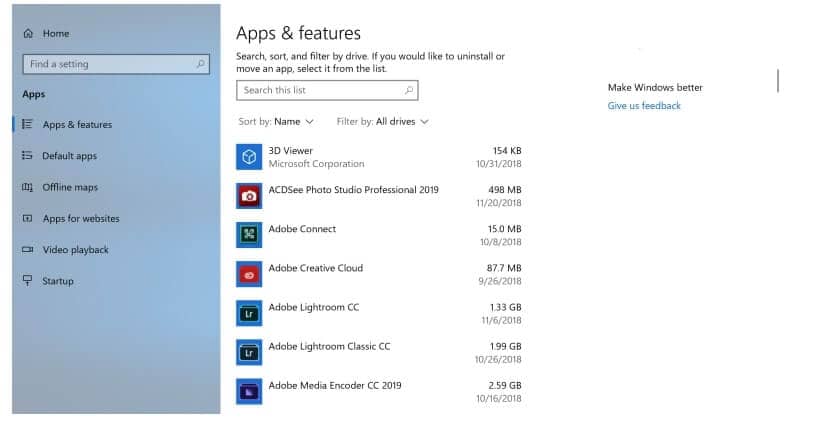The height and width of the screenshot is (433, 819).
Task: Click the Video playback icon
Action: click(27, 250)
